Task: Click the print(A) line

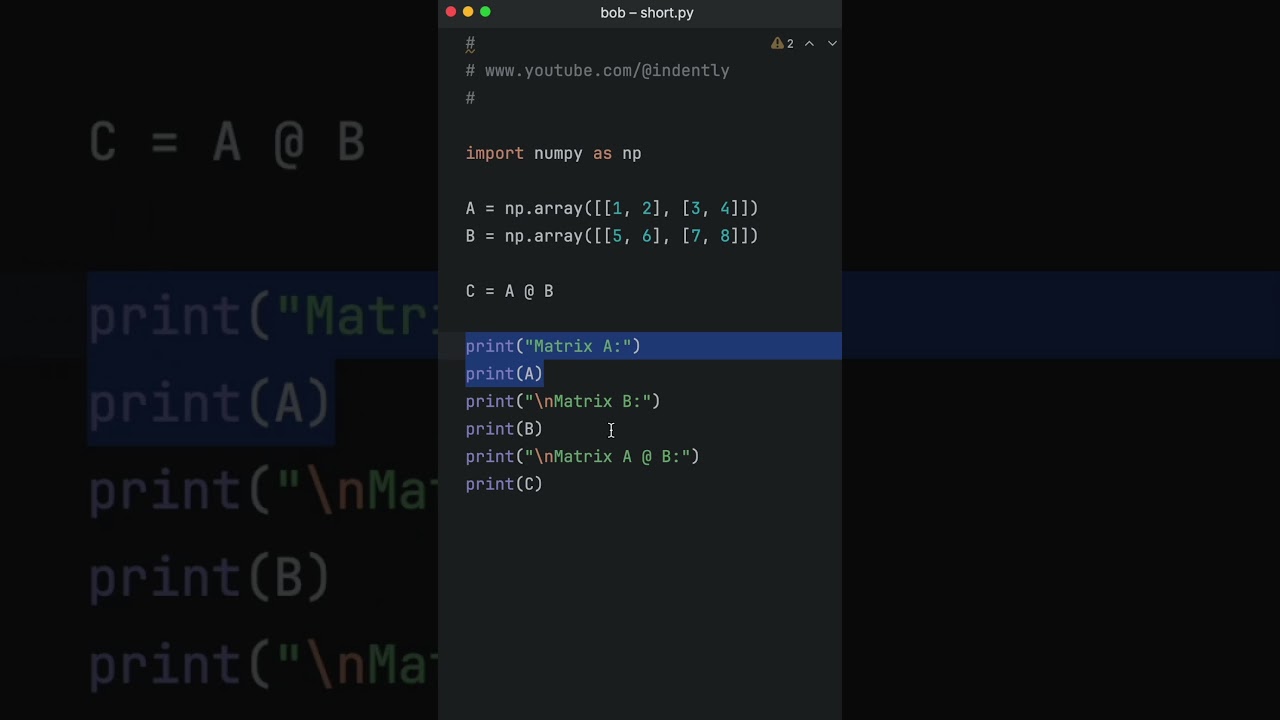Action: coord(504,374)
